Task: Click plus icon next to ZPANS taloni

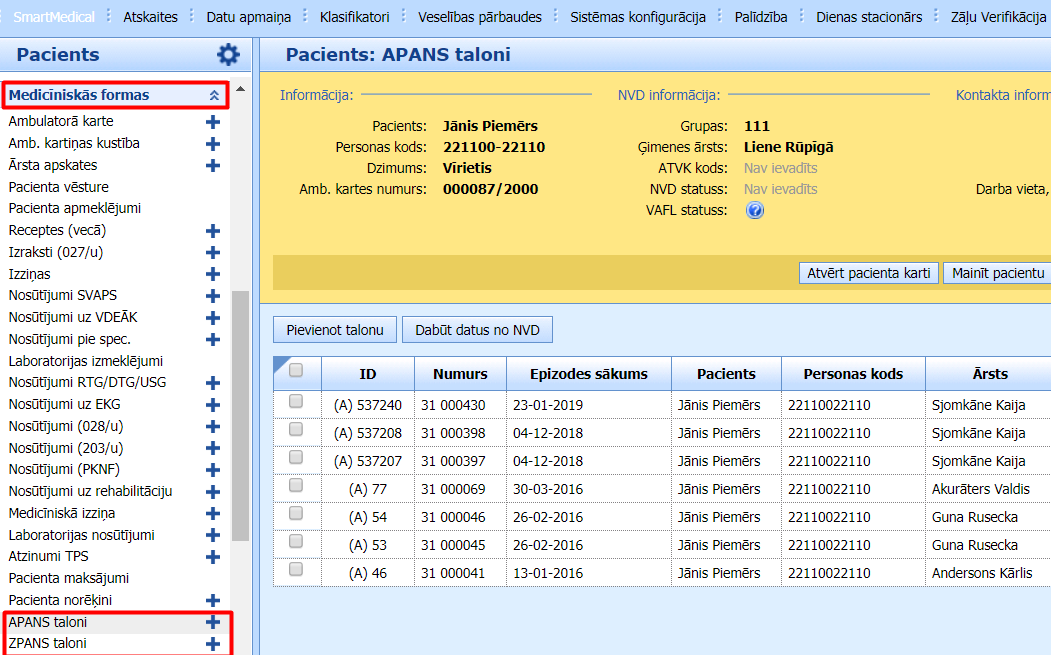Action: pos(212,644)
